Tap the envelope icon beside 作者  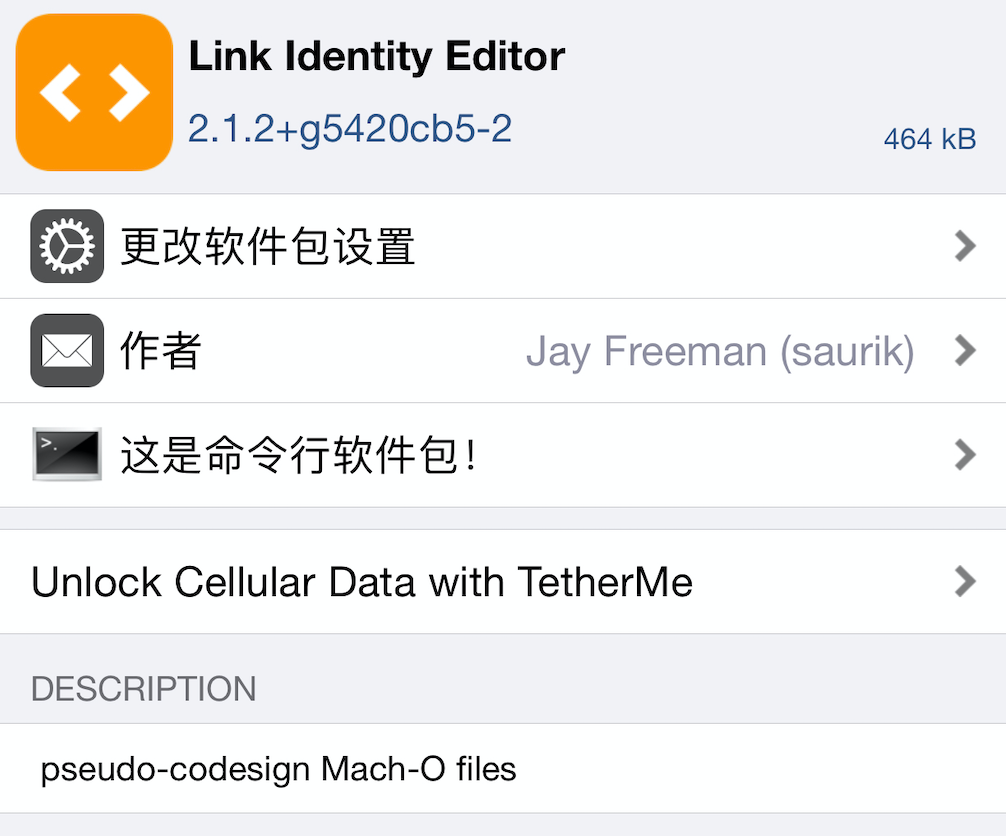point(67,351)
